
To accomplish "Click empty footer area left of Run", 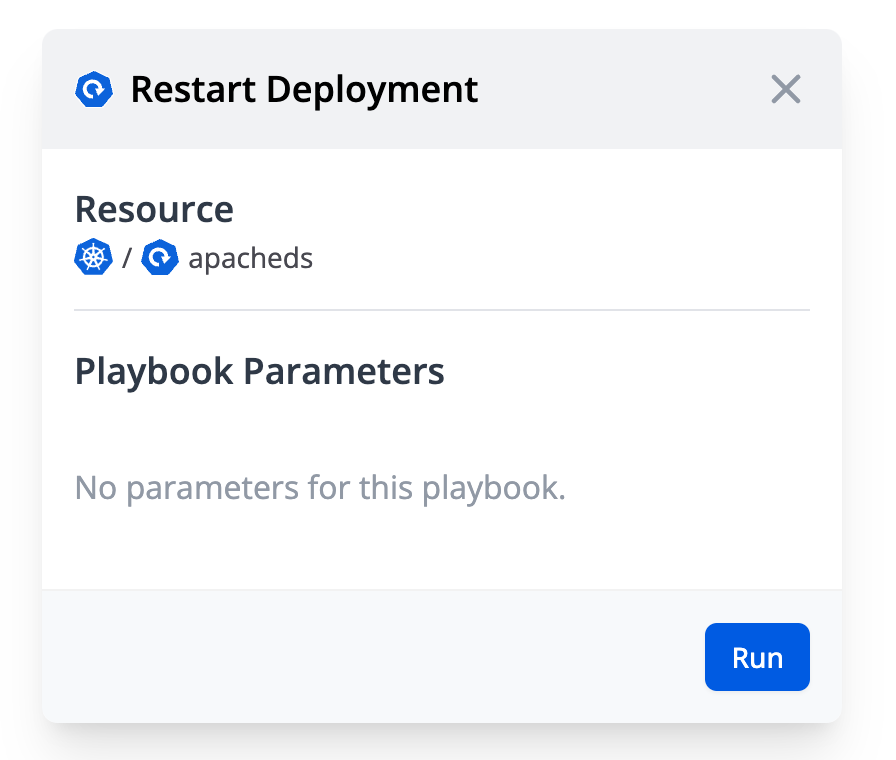I will click(x=370, y=658).
